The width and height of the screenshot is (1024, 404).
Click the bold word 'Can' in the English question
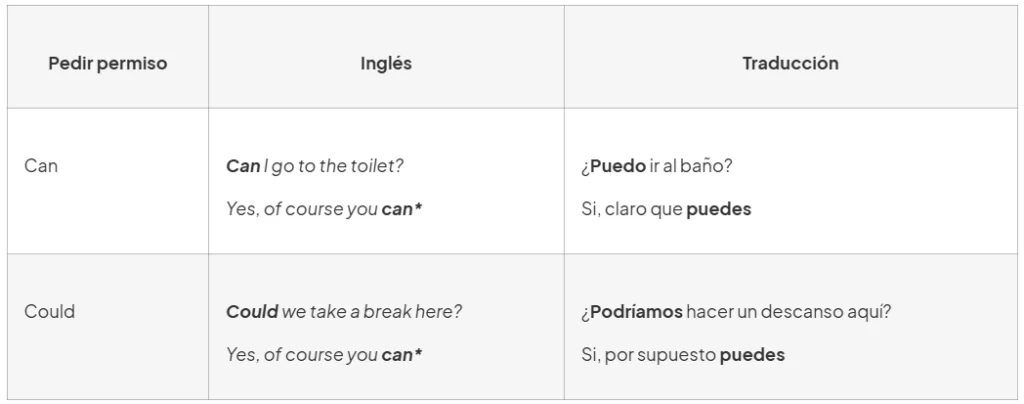click(x=243, y=166)
